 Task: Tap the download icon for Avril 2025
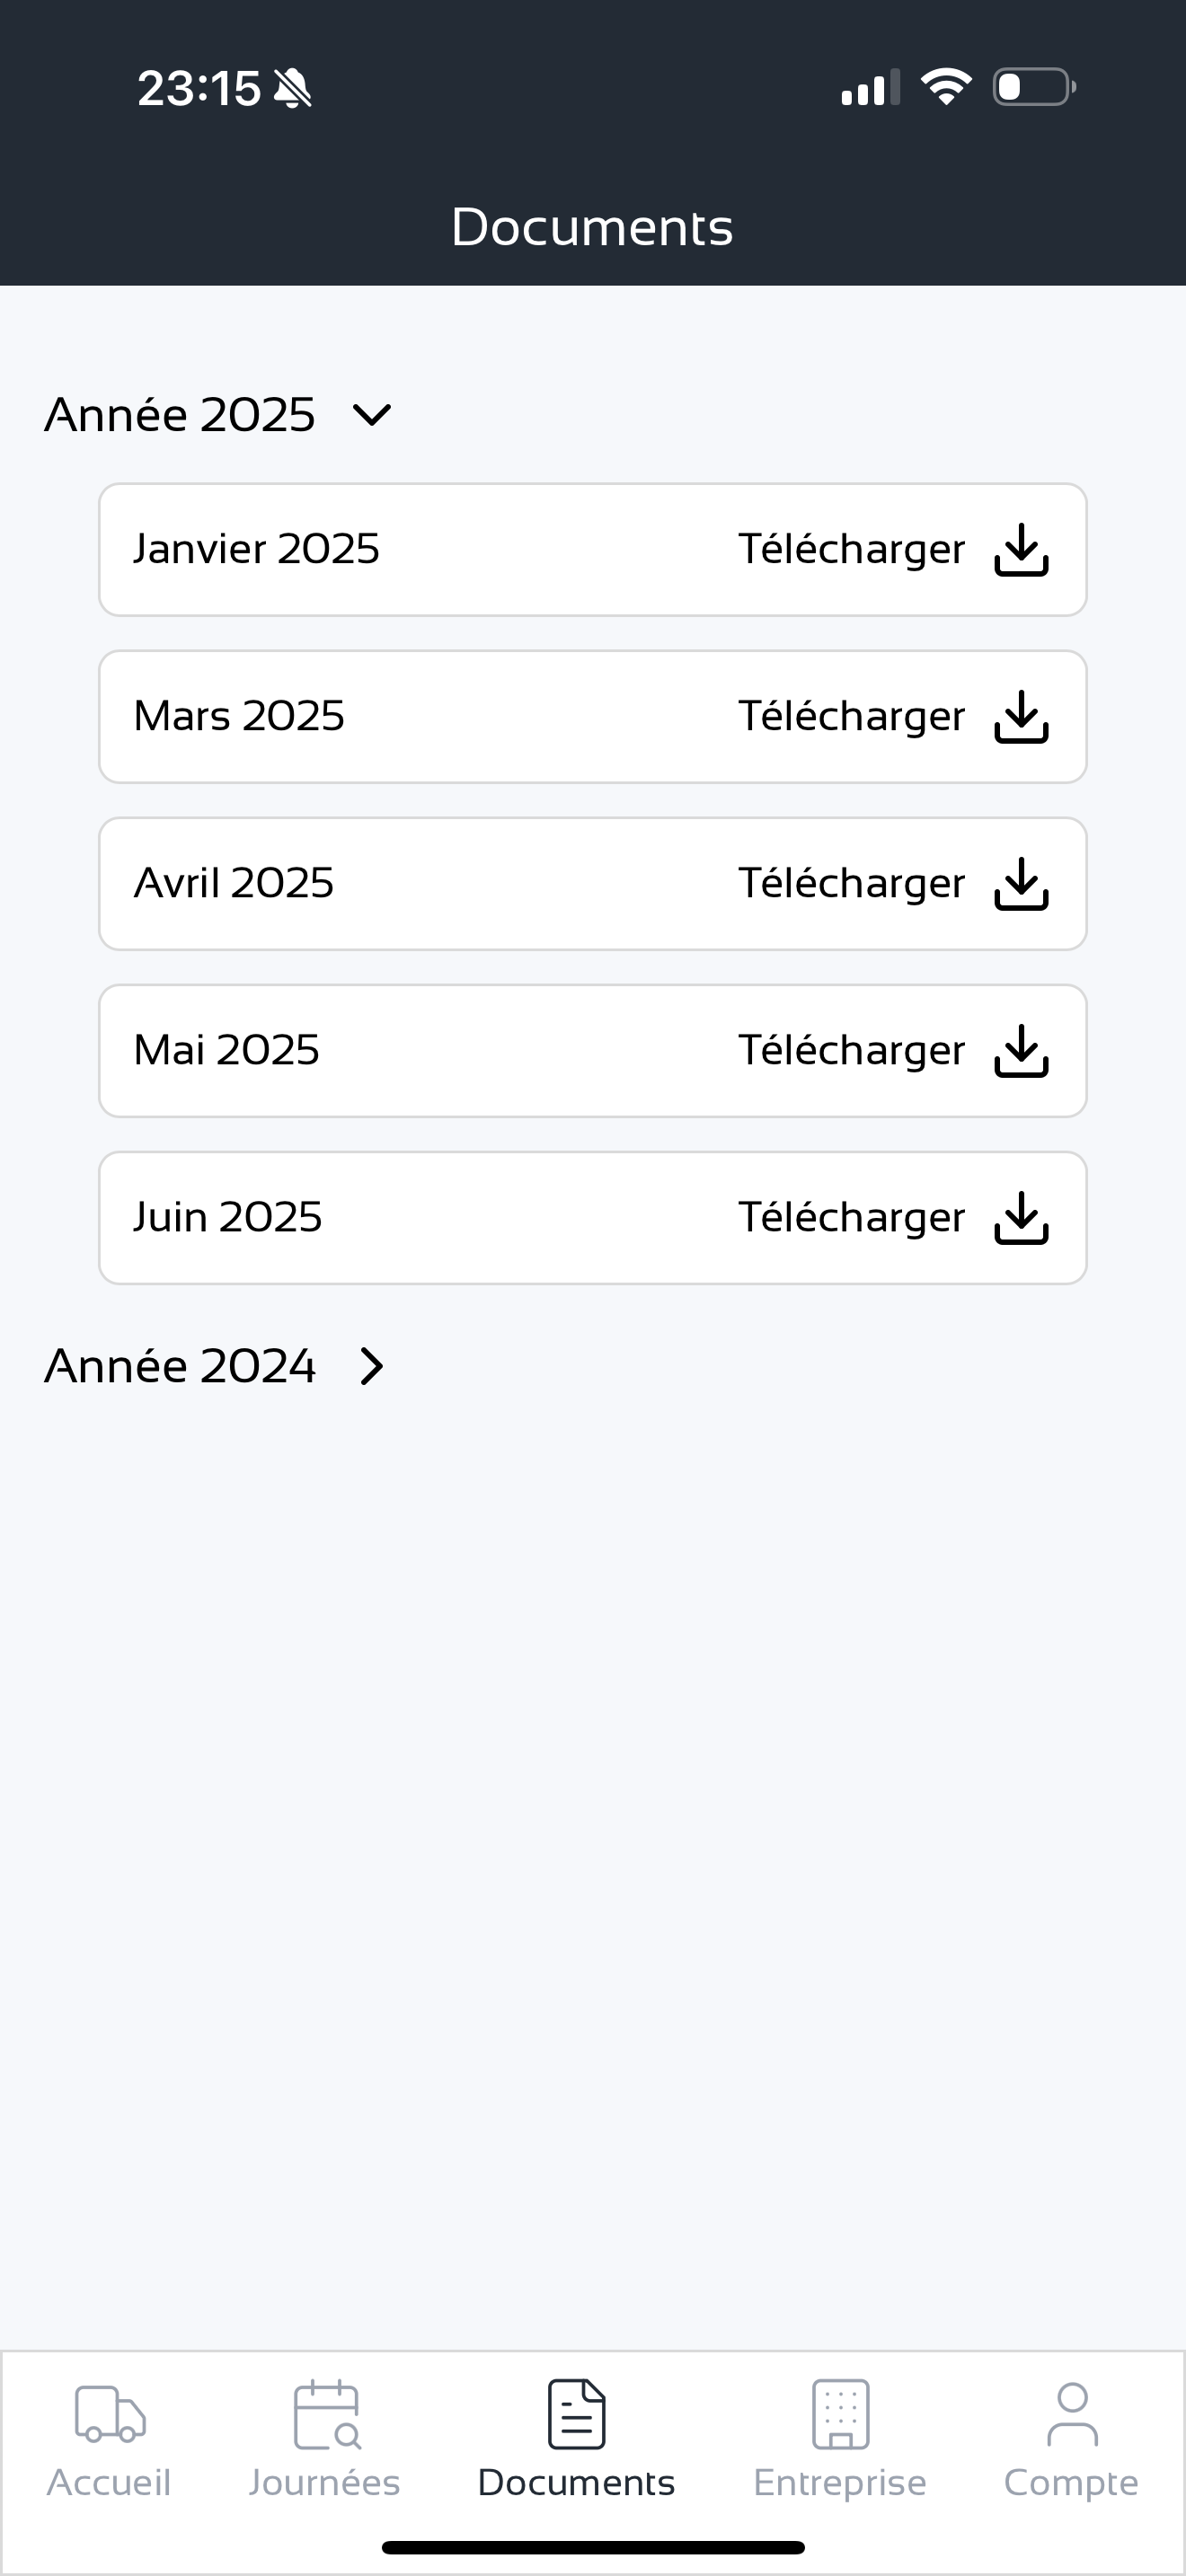tap(1021, 884)
